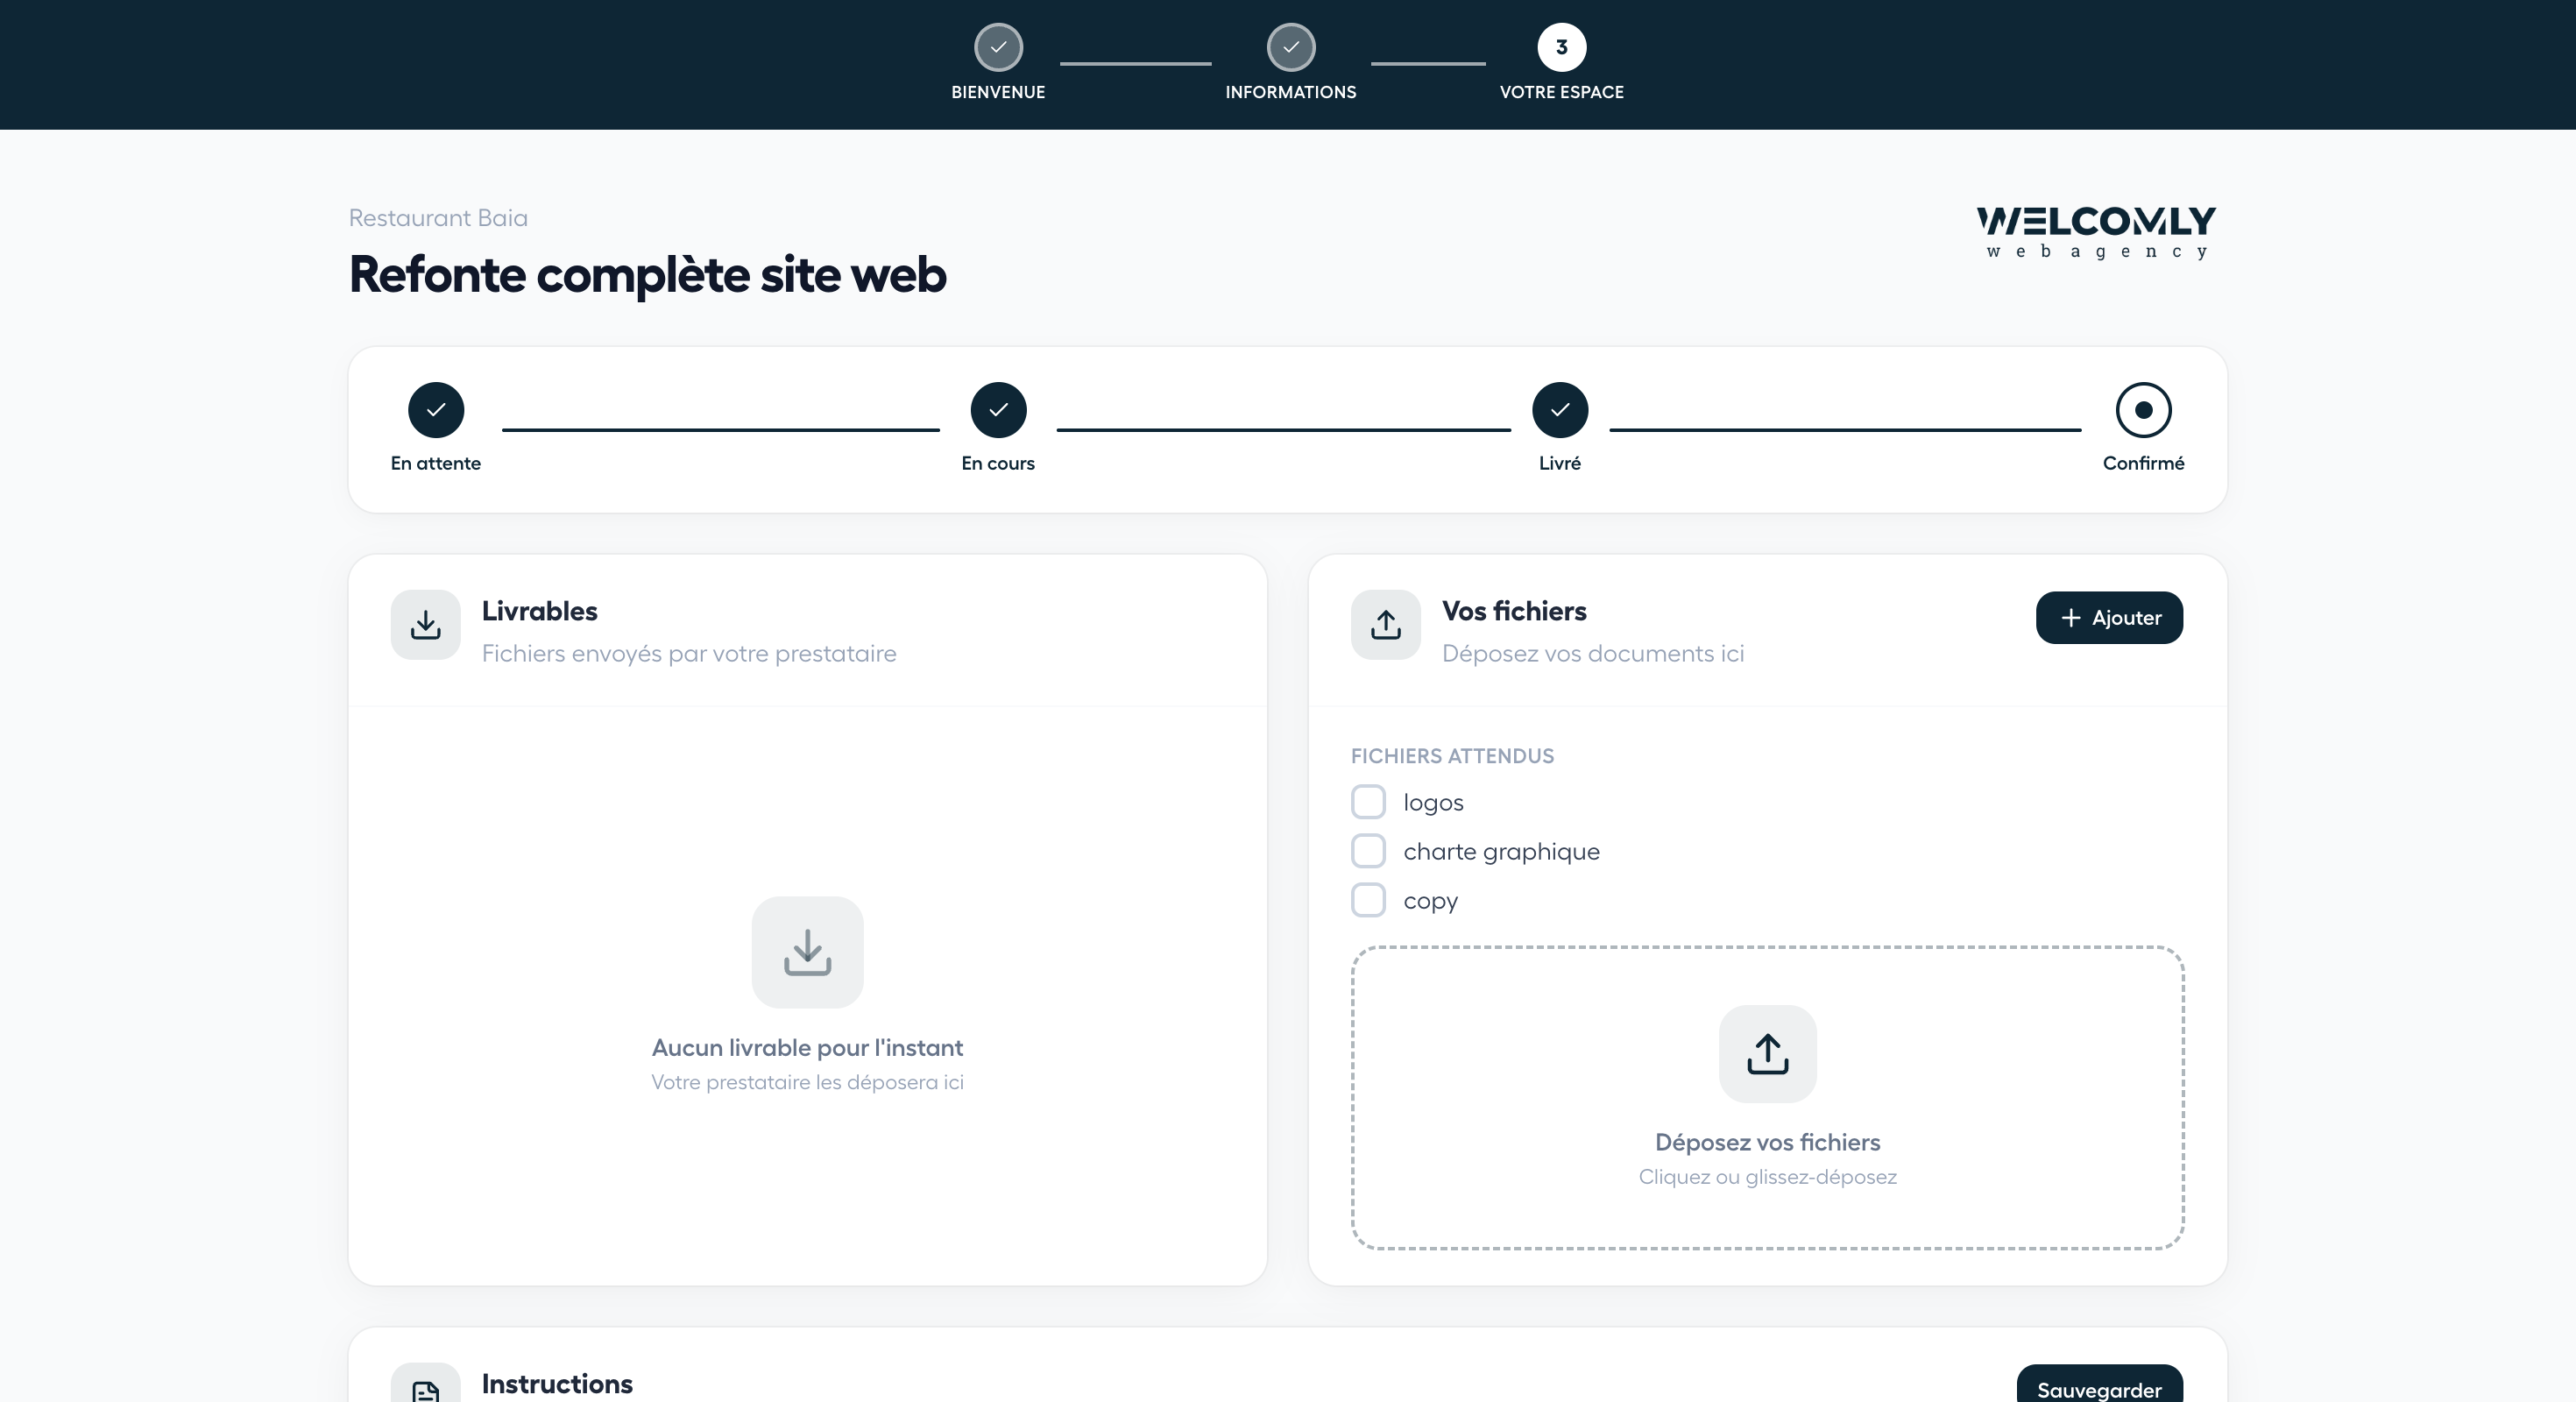Click the Bienvenue step checkmark circle
This screenshot has height=1402, width=2576.
coord(998,47)
